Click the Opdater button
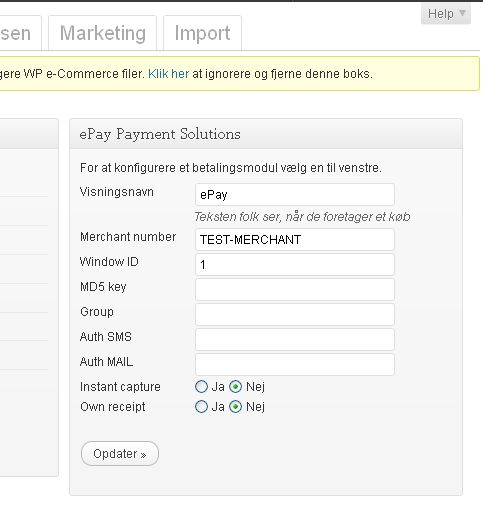This screenshot has width=483, height=528. [x=120, y=454]
